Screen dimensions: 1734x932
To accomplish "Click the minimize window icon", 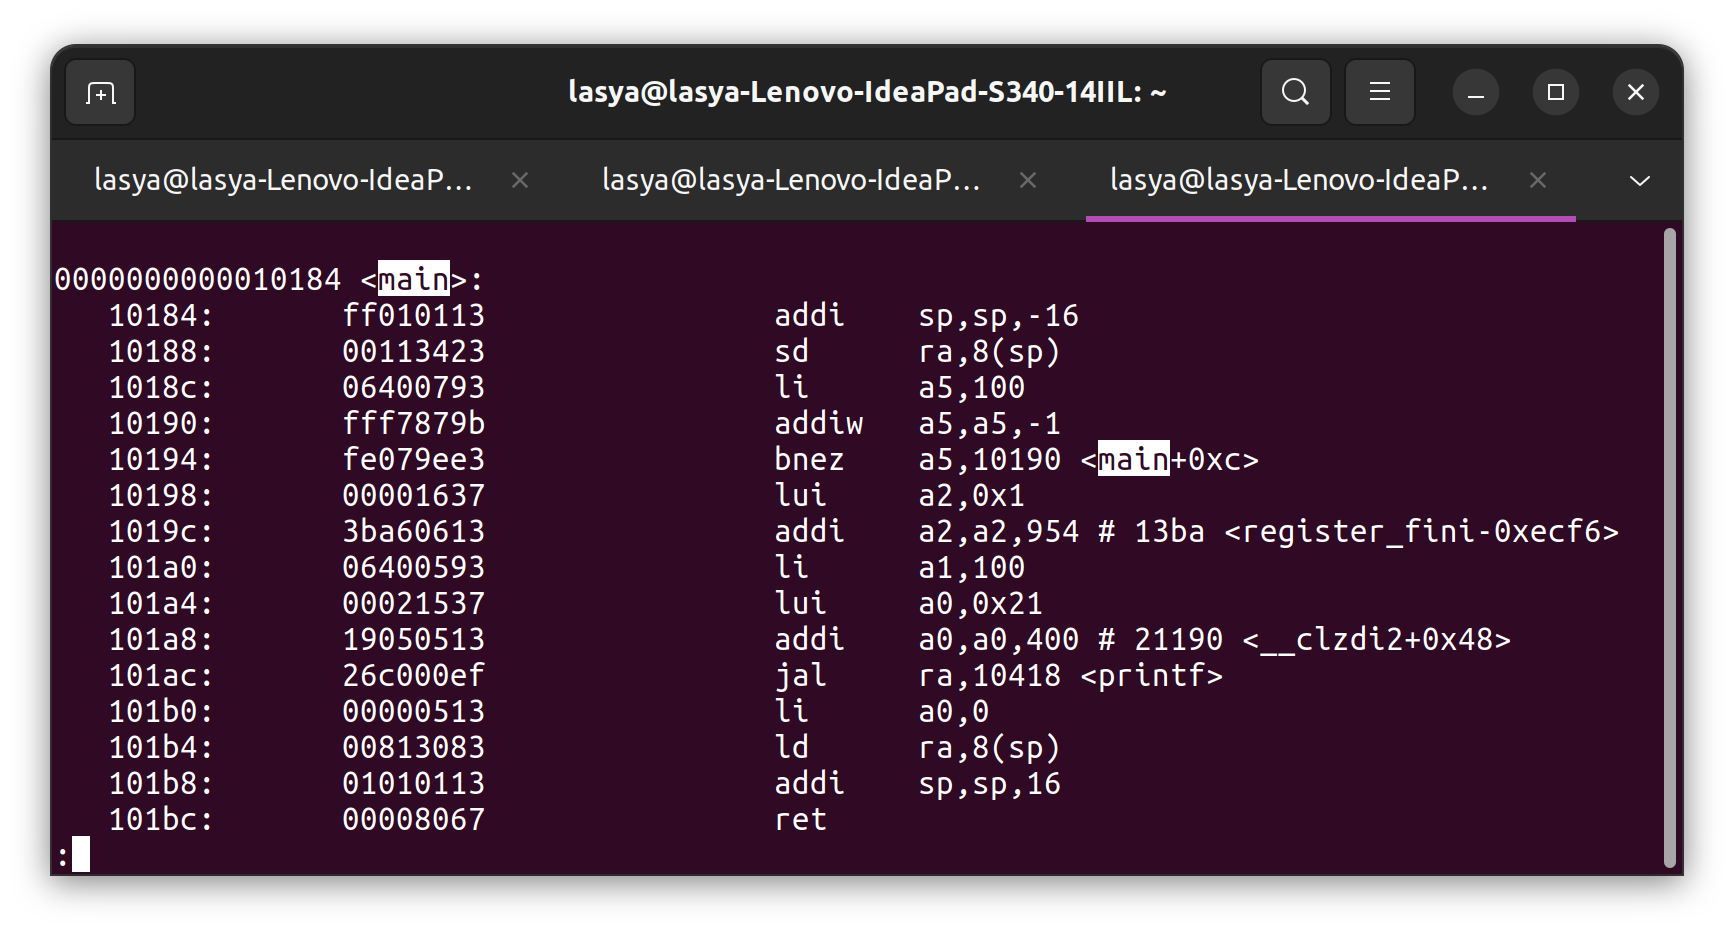I will pos(1475,92).
